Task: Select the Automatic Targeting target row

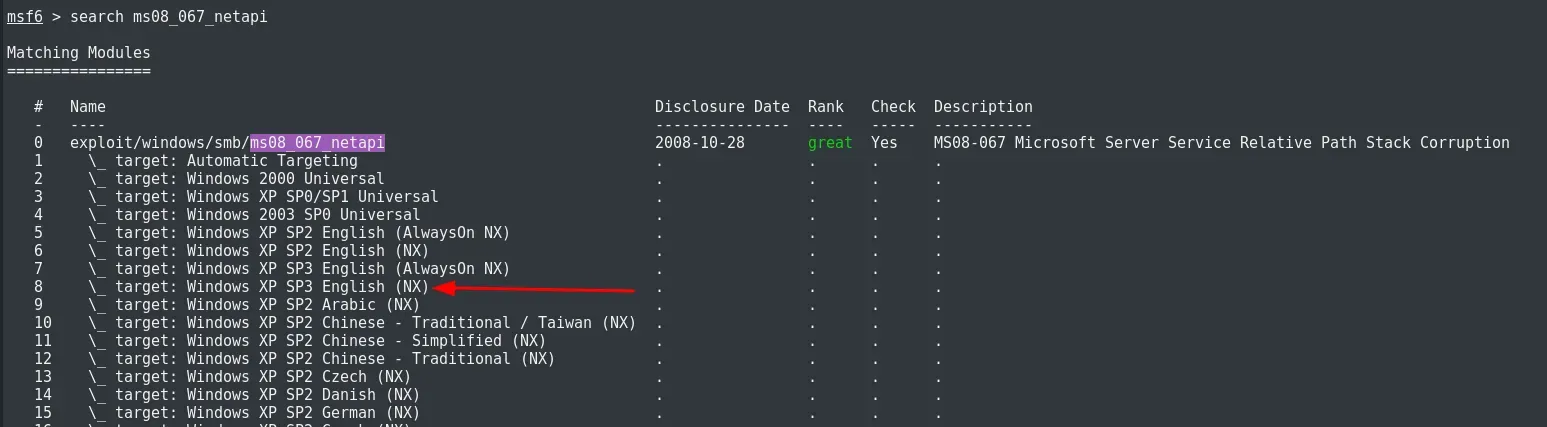Action: (223, 161)
